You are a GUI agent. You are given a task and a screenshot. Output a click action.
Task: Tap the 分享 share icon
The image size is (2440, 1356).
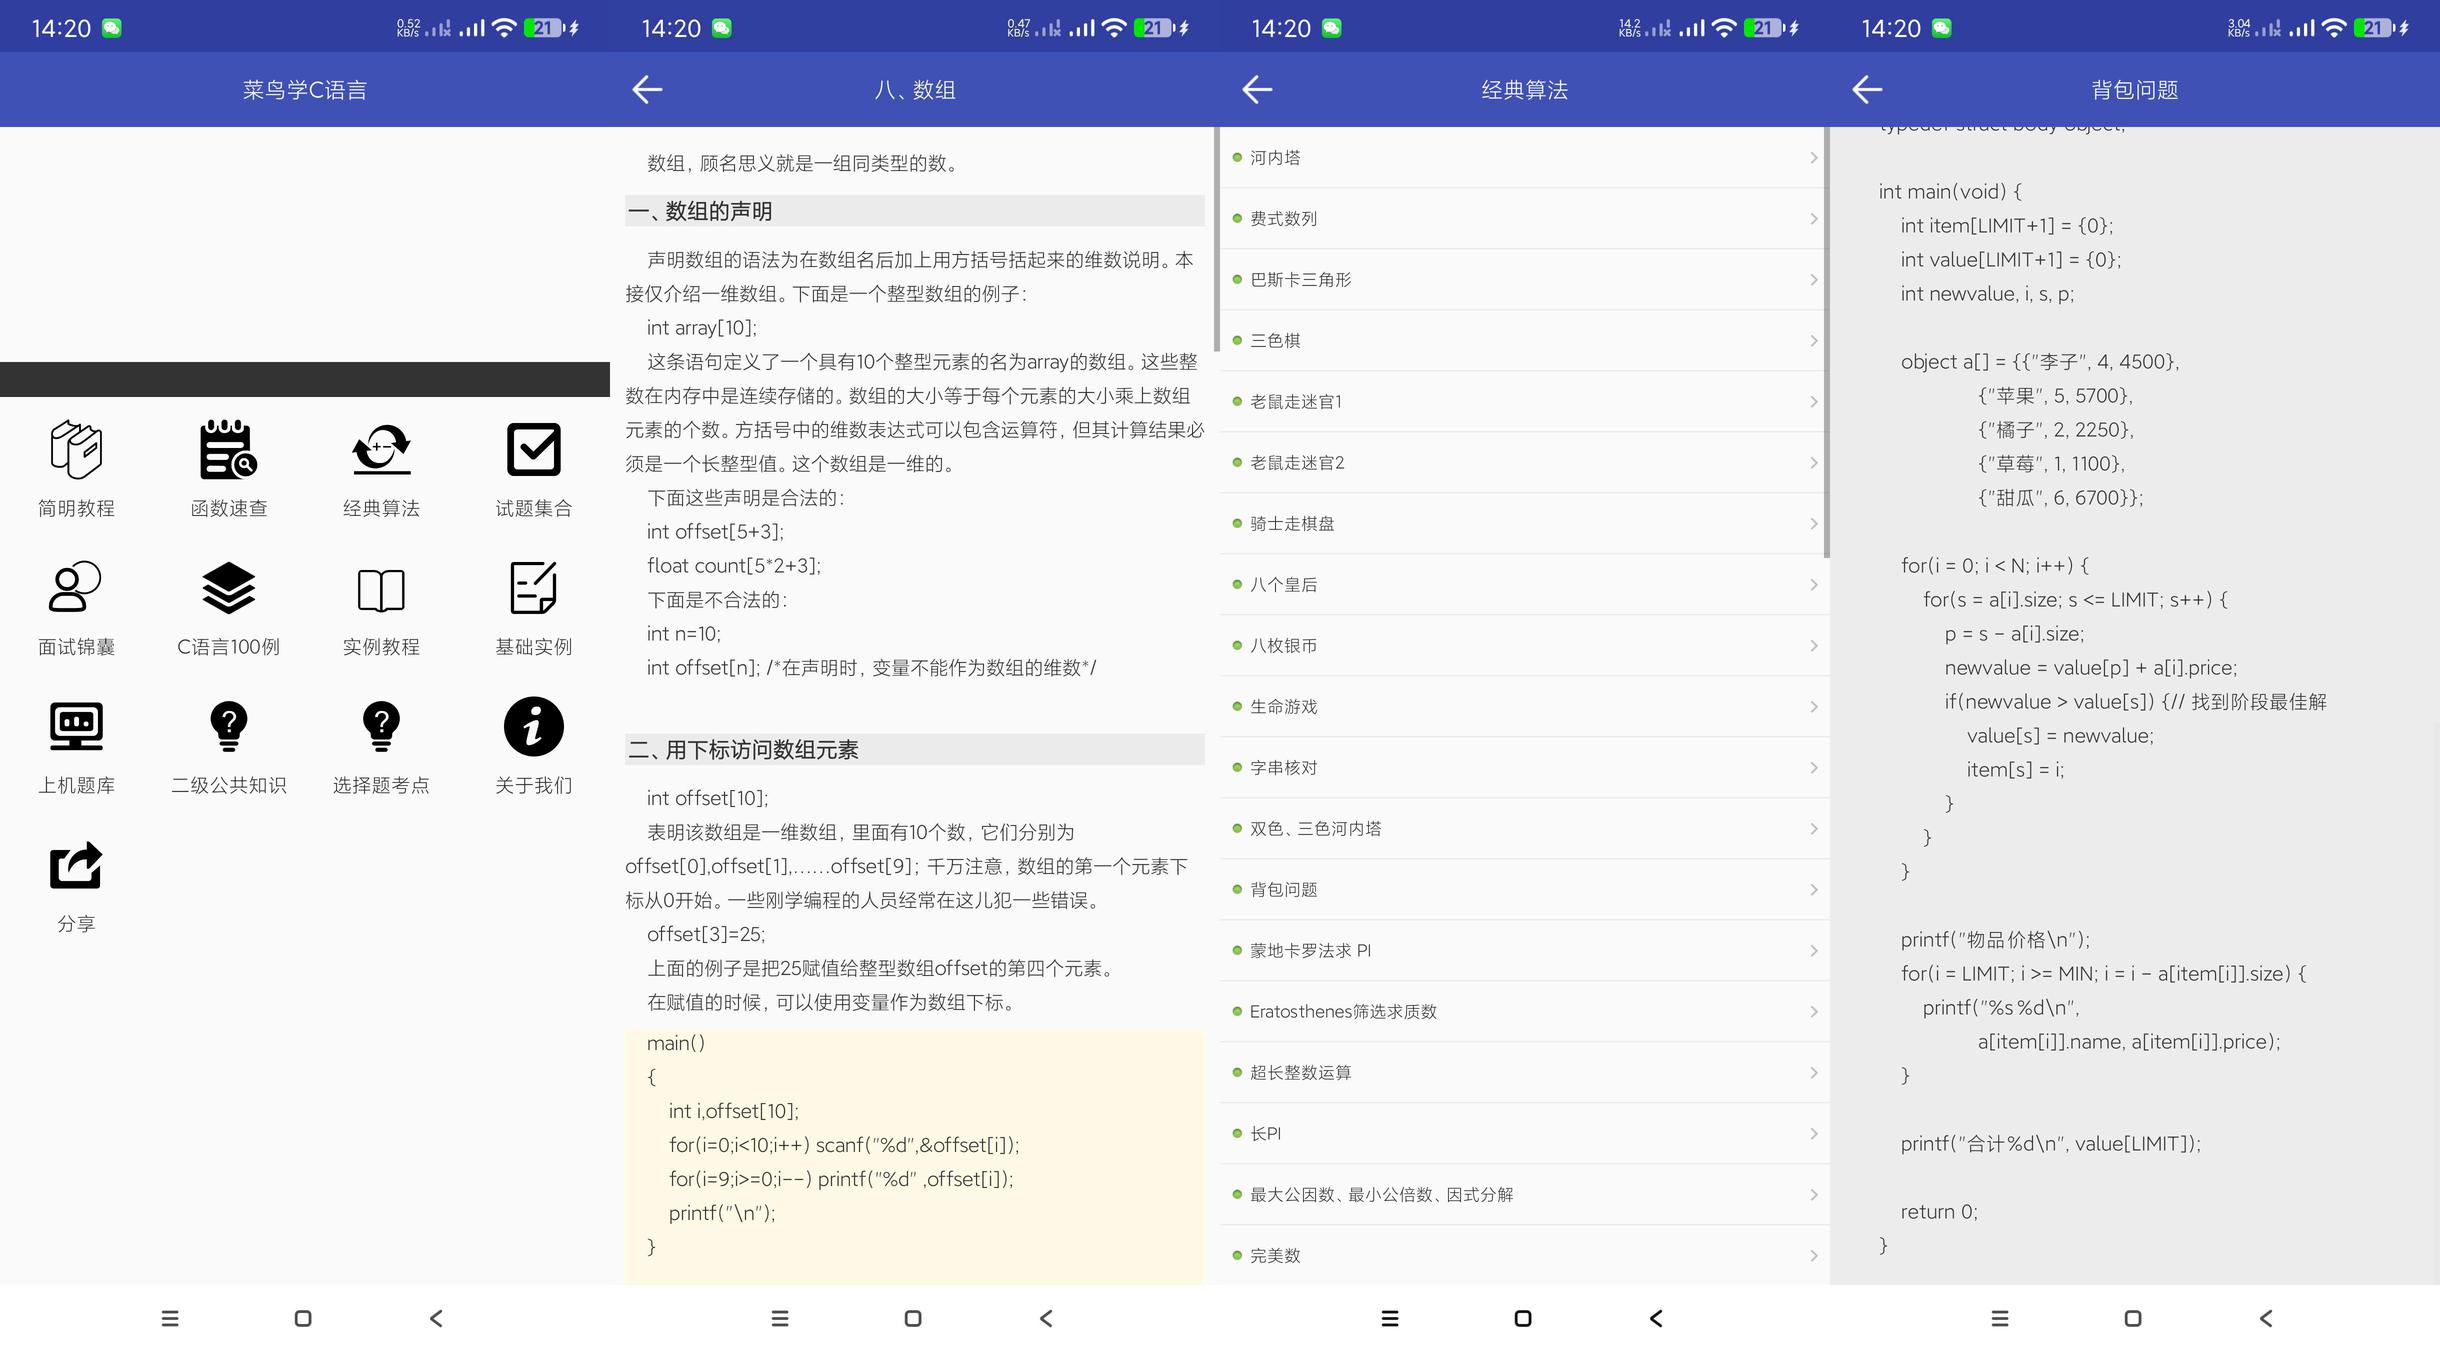click(76, 865)
